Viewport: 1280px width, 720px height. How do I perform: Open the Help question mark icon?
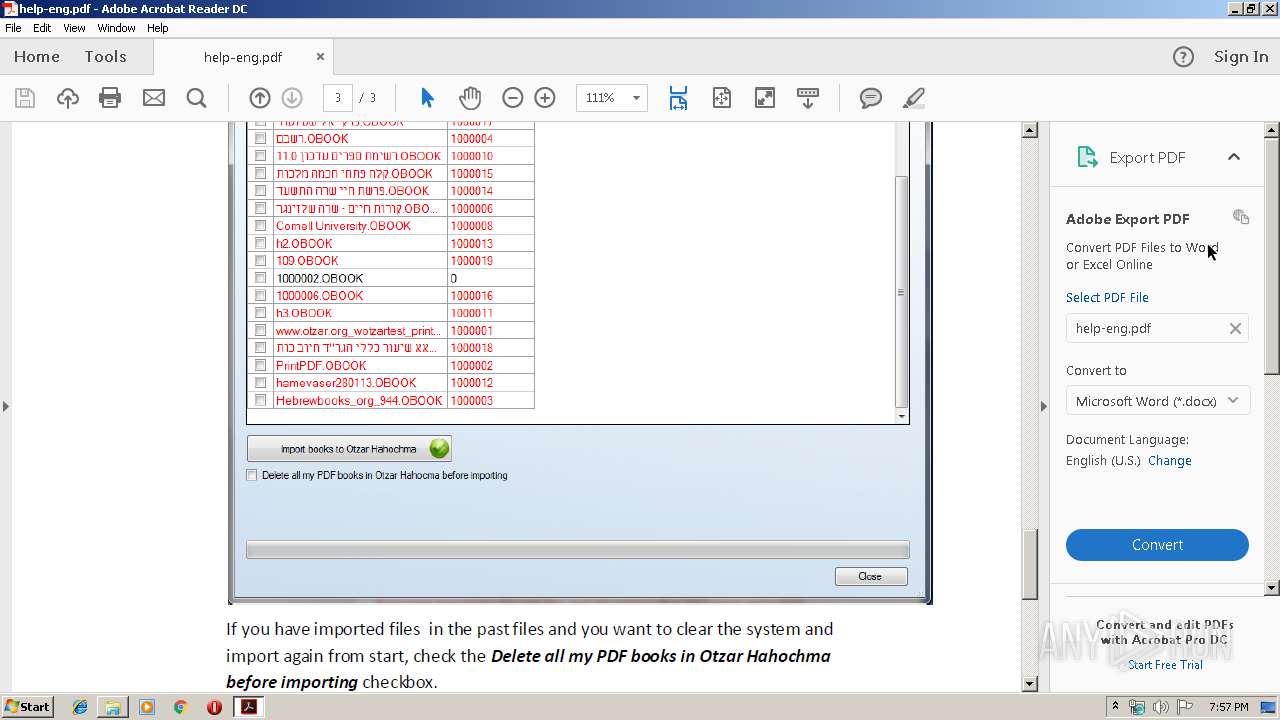(1183, 57)
